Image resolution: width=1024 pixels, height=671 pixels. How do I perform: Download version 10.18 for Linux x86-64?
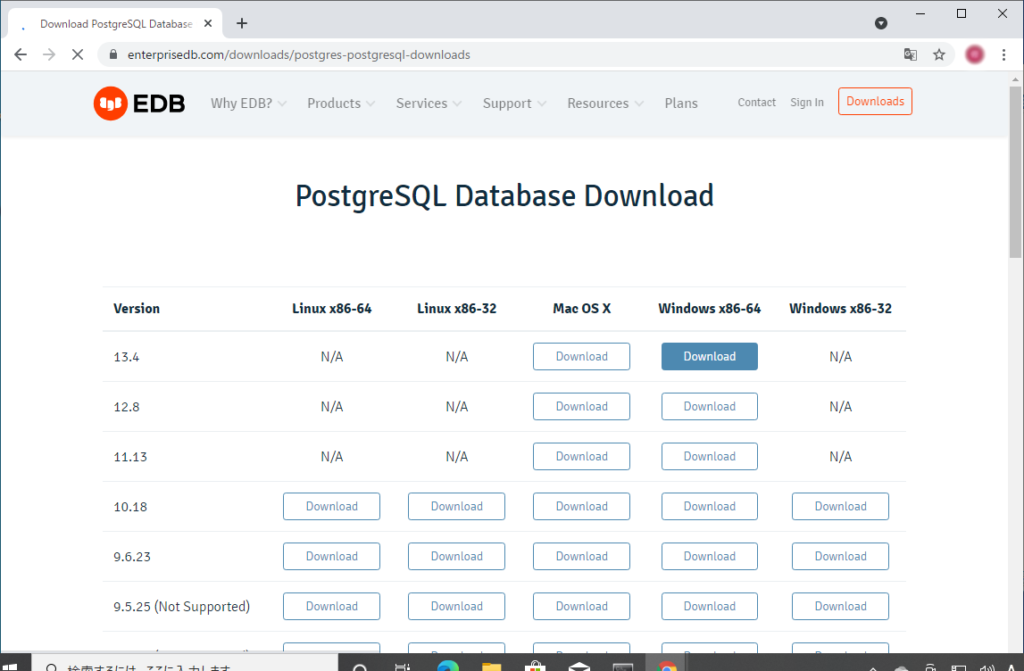tap(331, 506)
